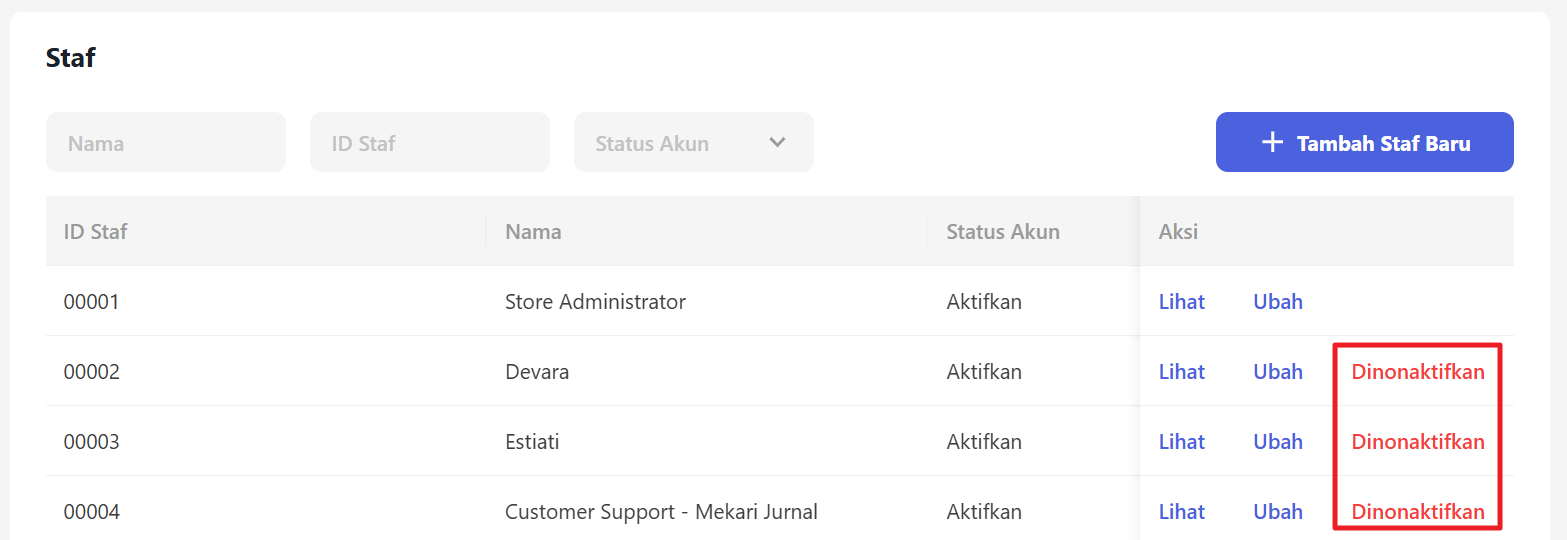Image resolution: width=1567 pixels, height=540 pixels.
Task: Deactivate Customer Support - Mekari Jurnal account
Action: pyautogui.click(x=1417, y=512)
